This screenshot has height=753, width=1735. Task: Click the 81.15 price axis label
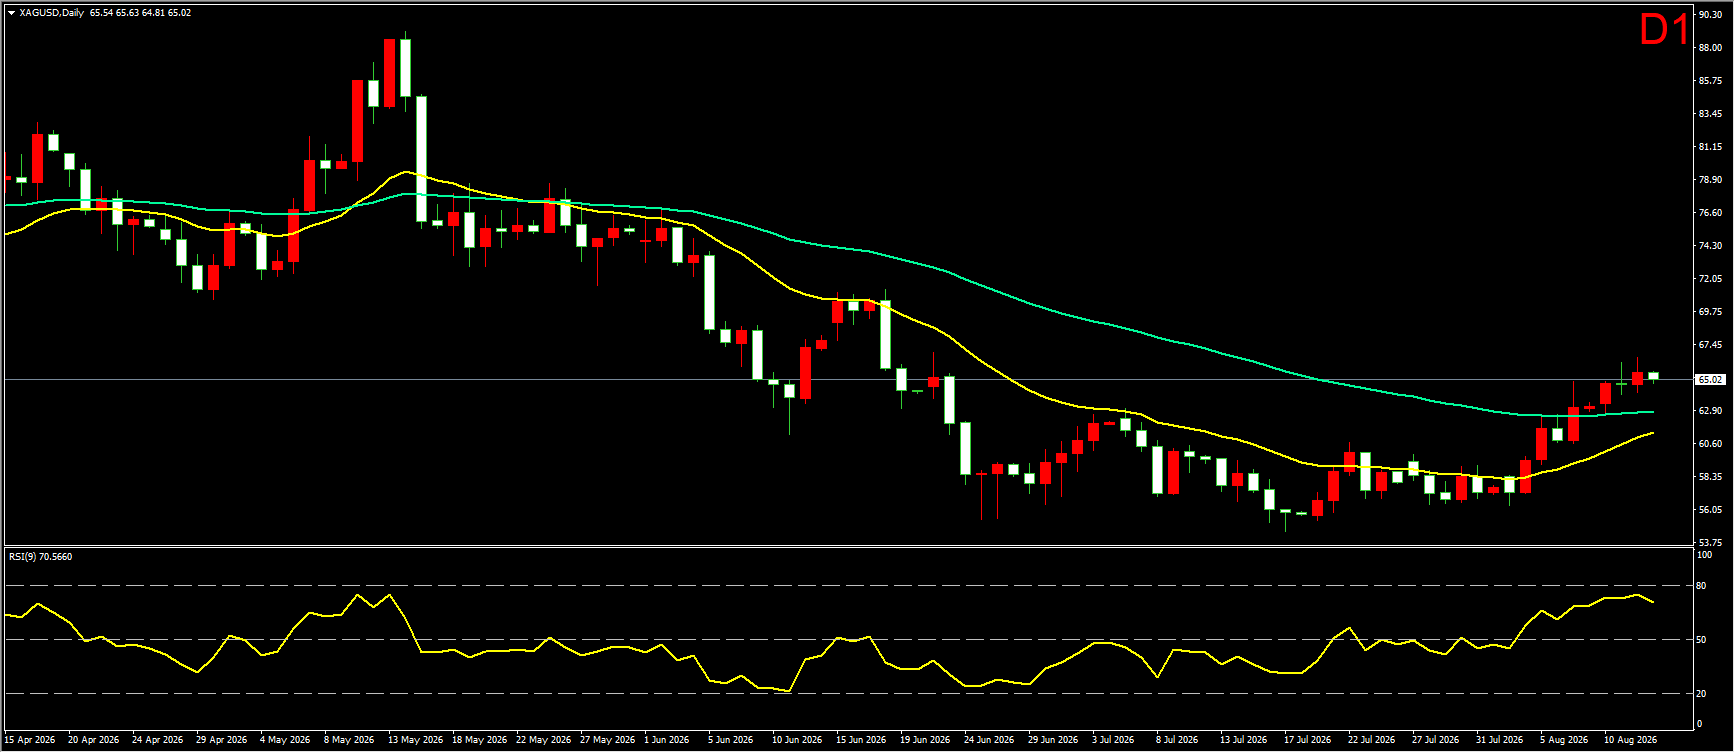(x=1710, y=147)
